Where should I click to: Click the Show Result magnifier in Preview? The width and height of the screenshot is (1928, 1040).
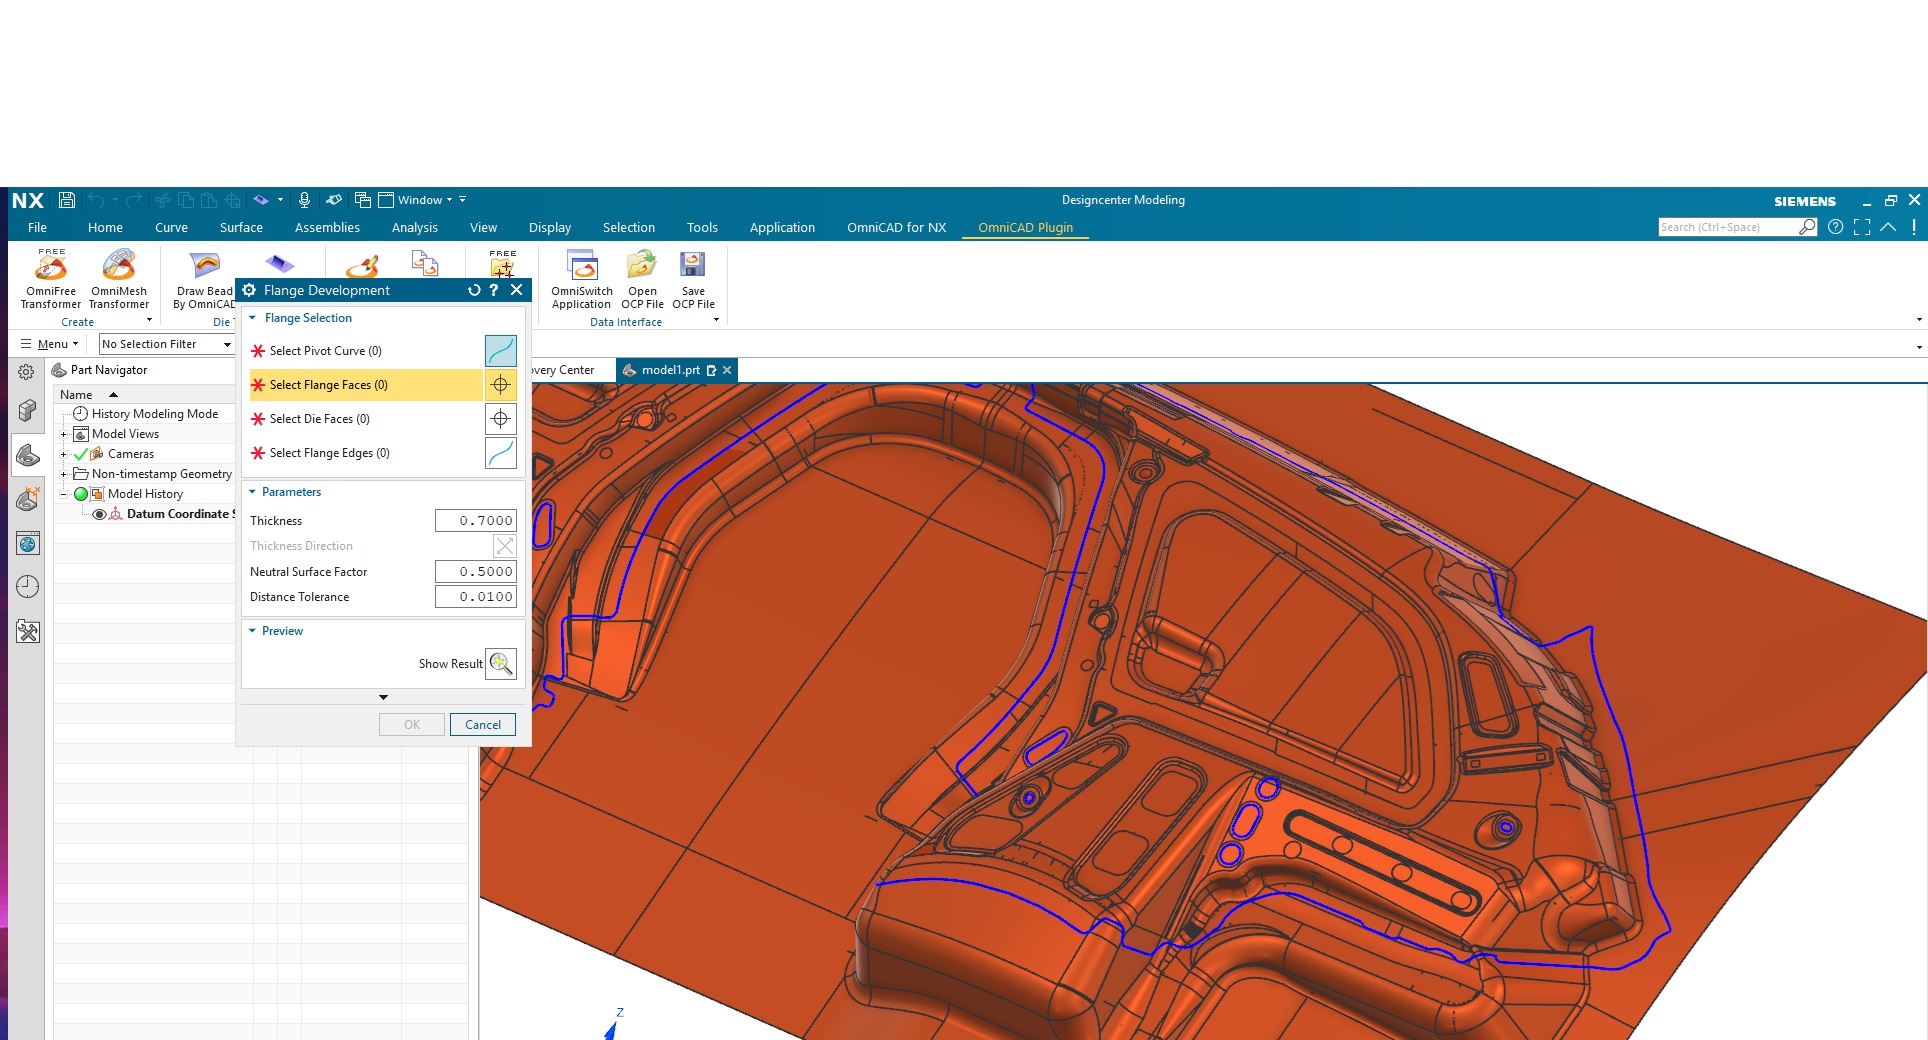click(501, 663)
